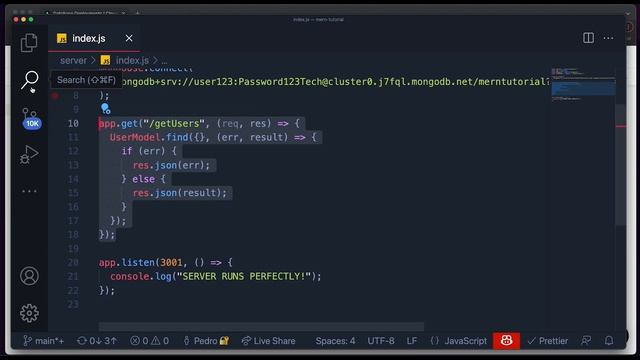Image resolution: width=640 pixels, height=360 pixels.
Task: Click the if (err) statement
Action: (149, 151)
